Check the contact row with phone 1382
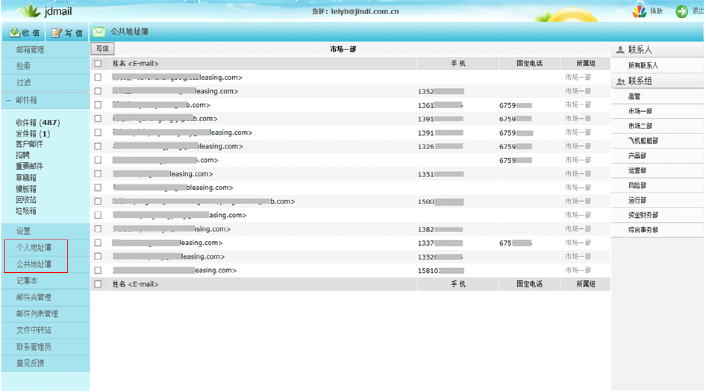 point(98,229)
